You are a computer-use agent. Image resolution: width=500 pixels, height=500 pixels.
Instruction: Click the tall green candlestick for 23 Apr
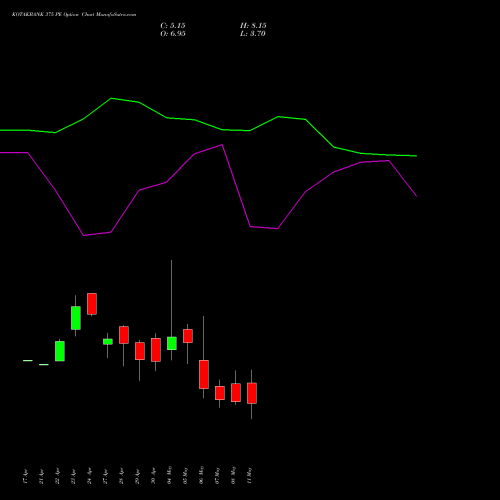76,318
